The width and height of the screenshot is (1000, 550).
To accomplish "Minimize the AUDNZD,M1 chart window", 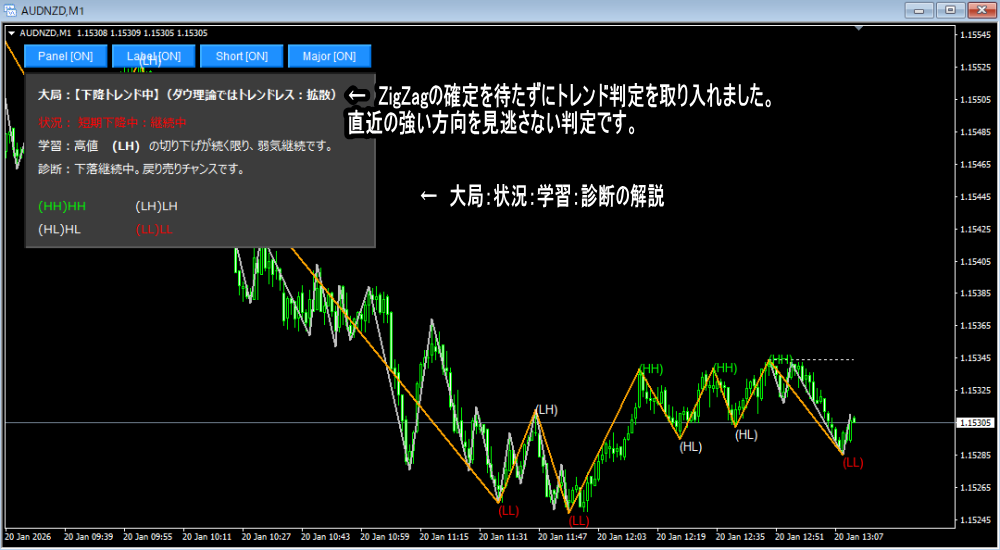I will pyautogui.click(x=920, y=10).
